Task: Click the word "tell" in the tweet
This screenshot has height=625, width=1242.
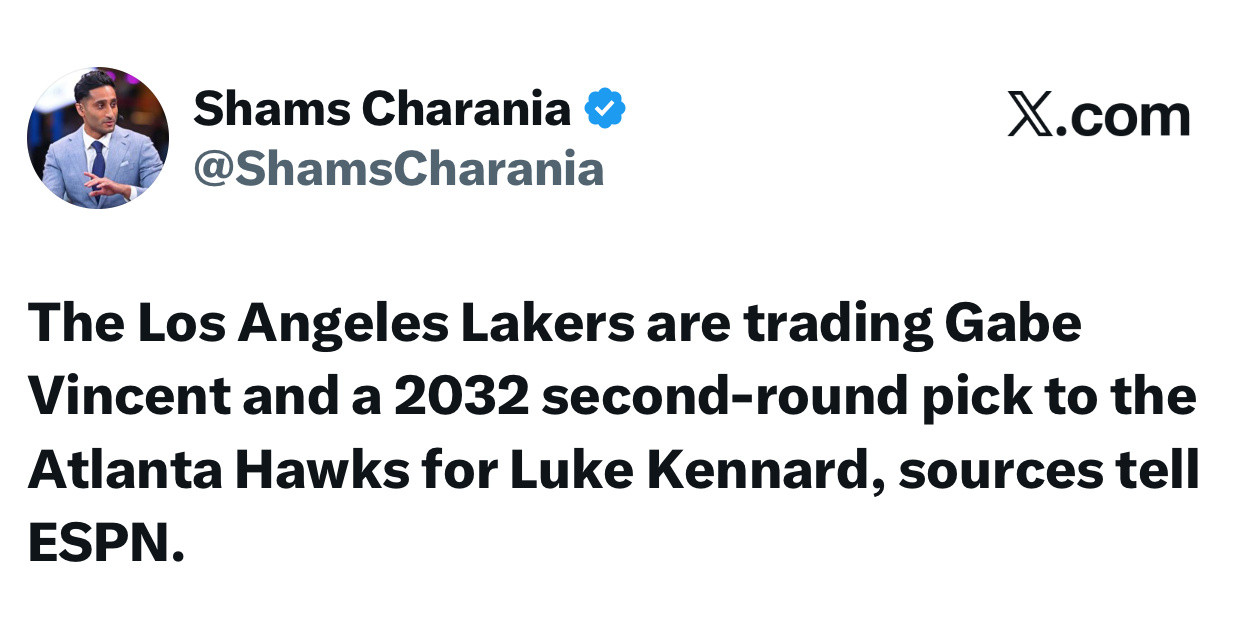Action: tap(1160, 470)
